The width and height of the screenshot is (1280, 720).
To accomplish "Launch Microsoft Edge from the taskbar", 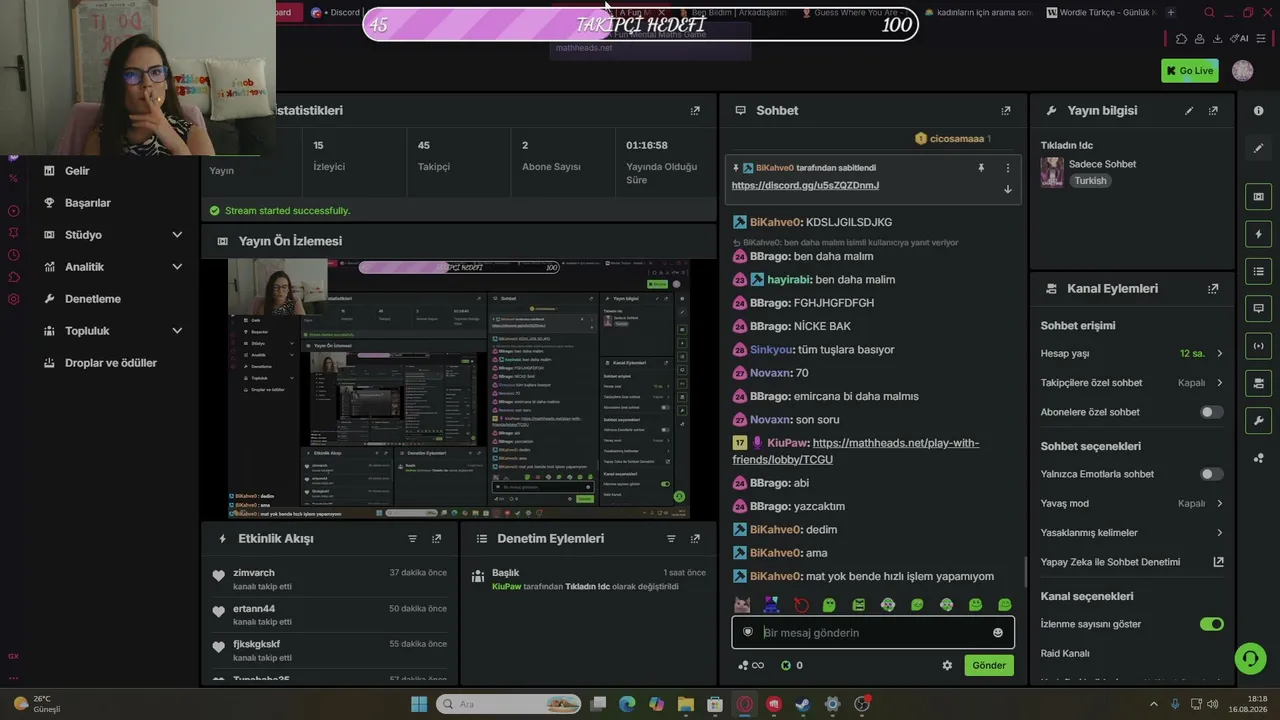I will tap(627, 704).
